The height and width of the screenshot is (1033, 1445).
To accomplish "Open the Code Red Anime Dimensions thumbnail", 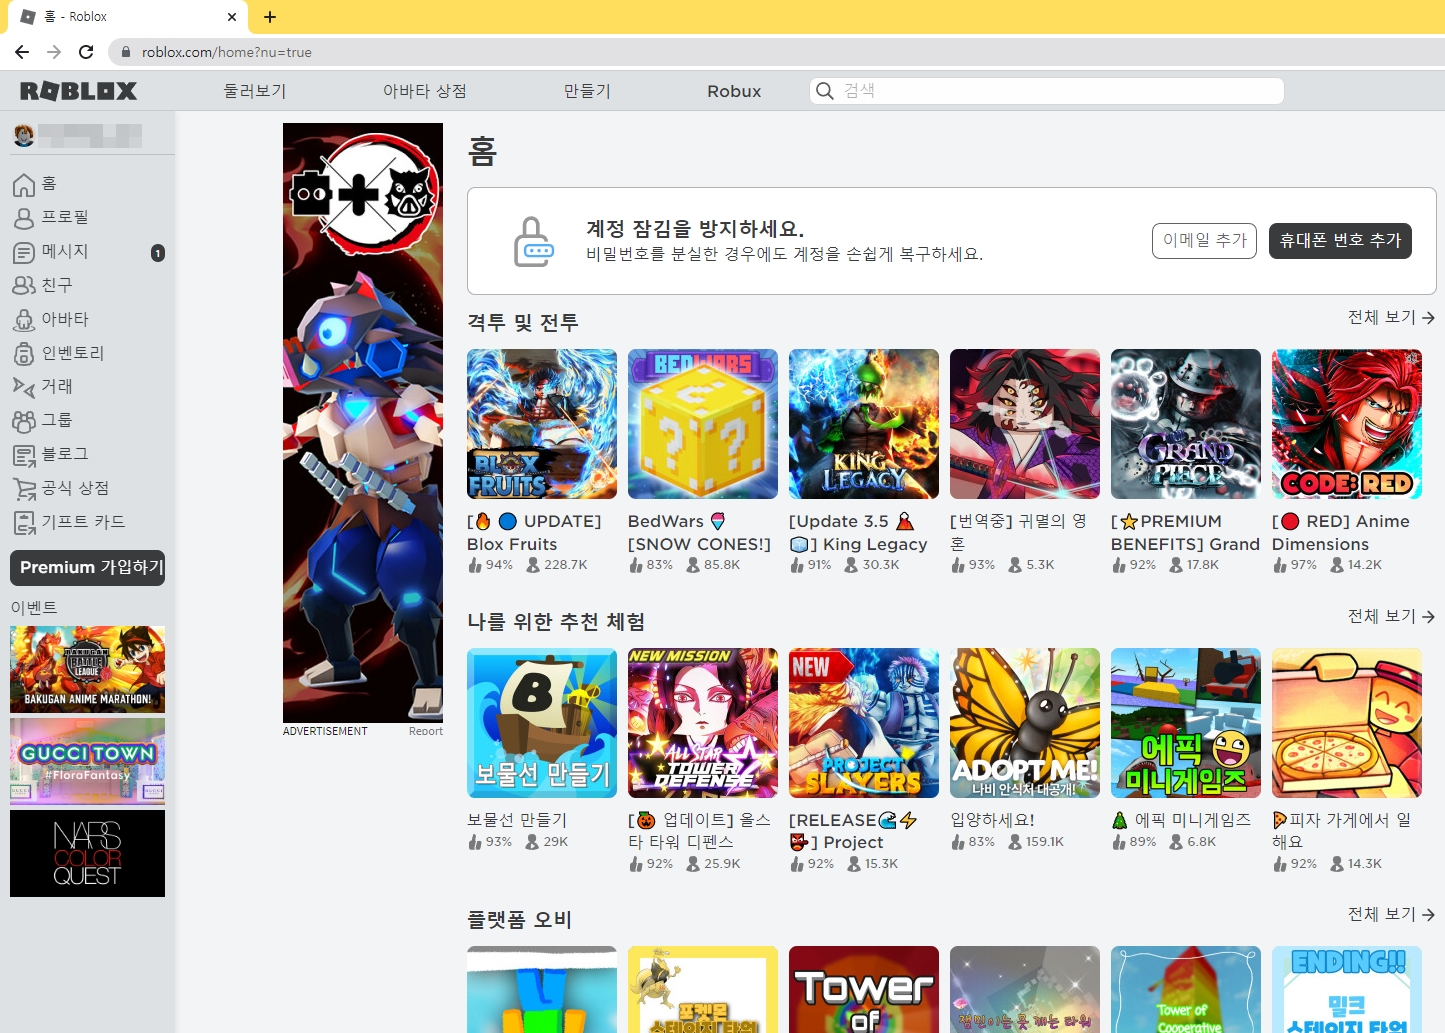I will point(1347,424).
